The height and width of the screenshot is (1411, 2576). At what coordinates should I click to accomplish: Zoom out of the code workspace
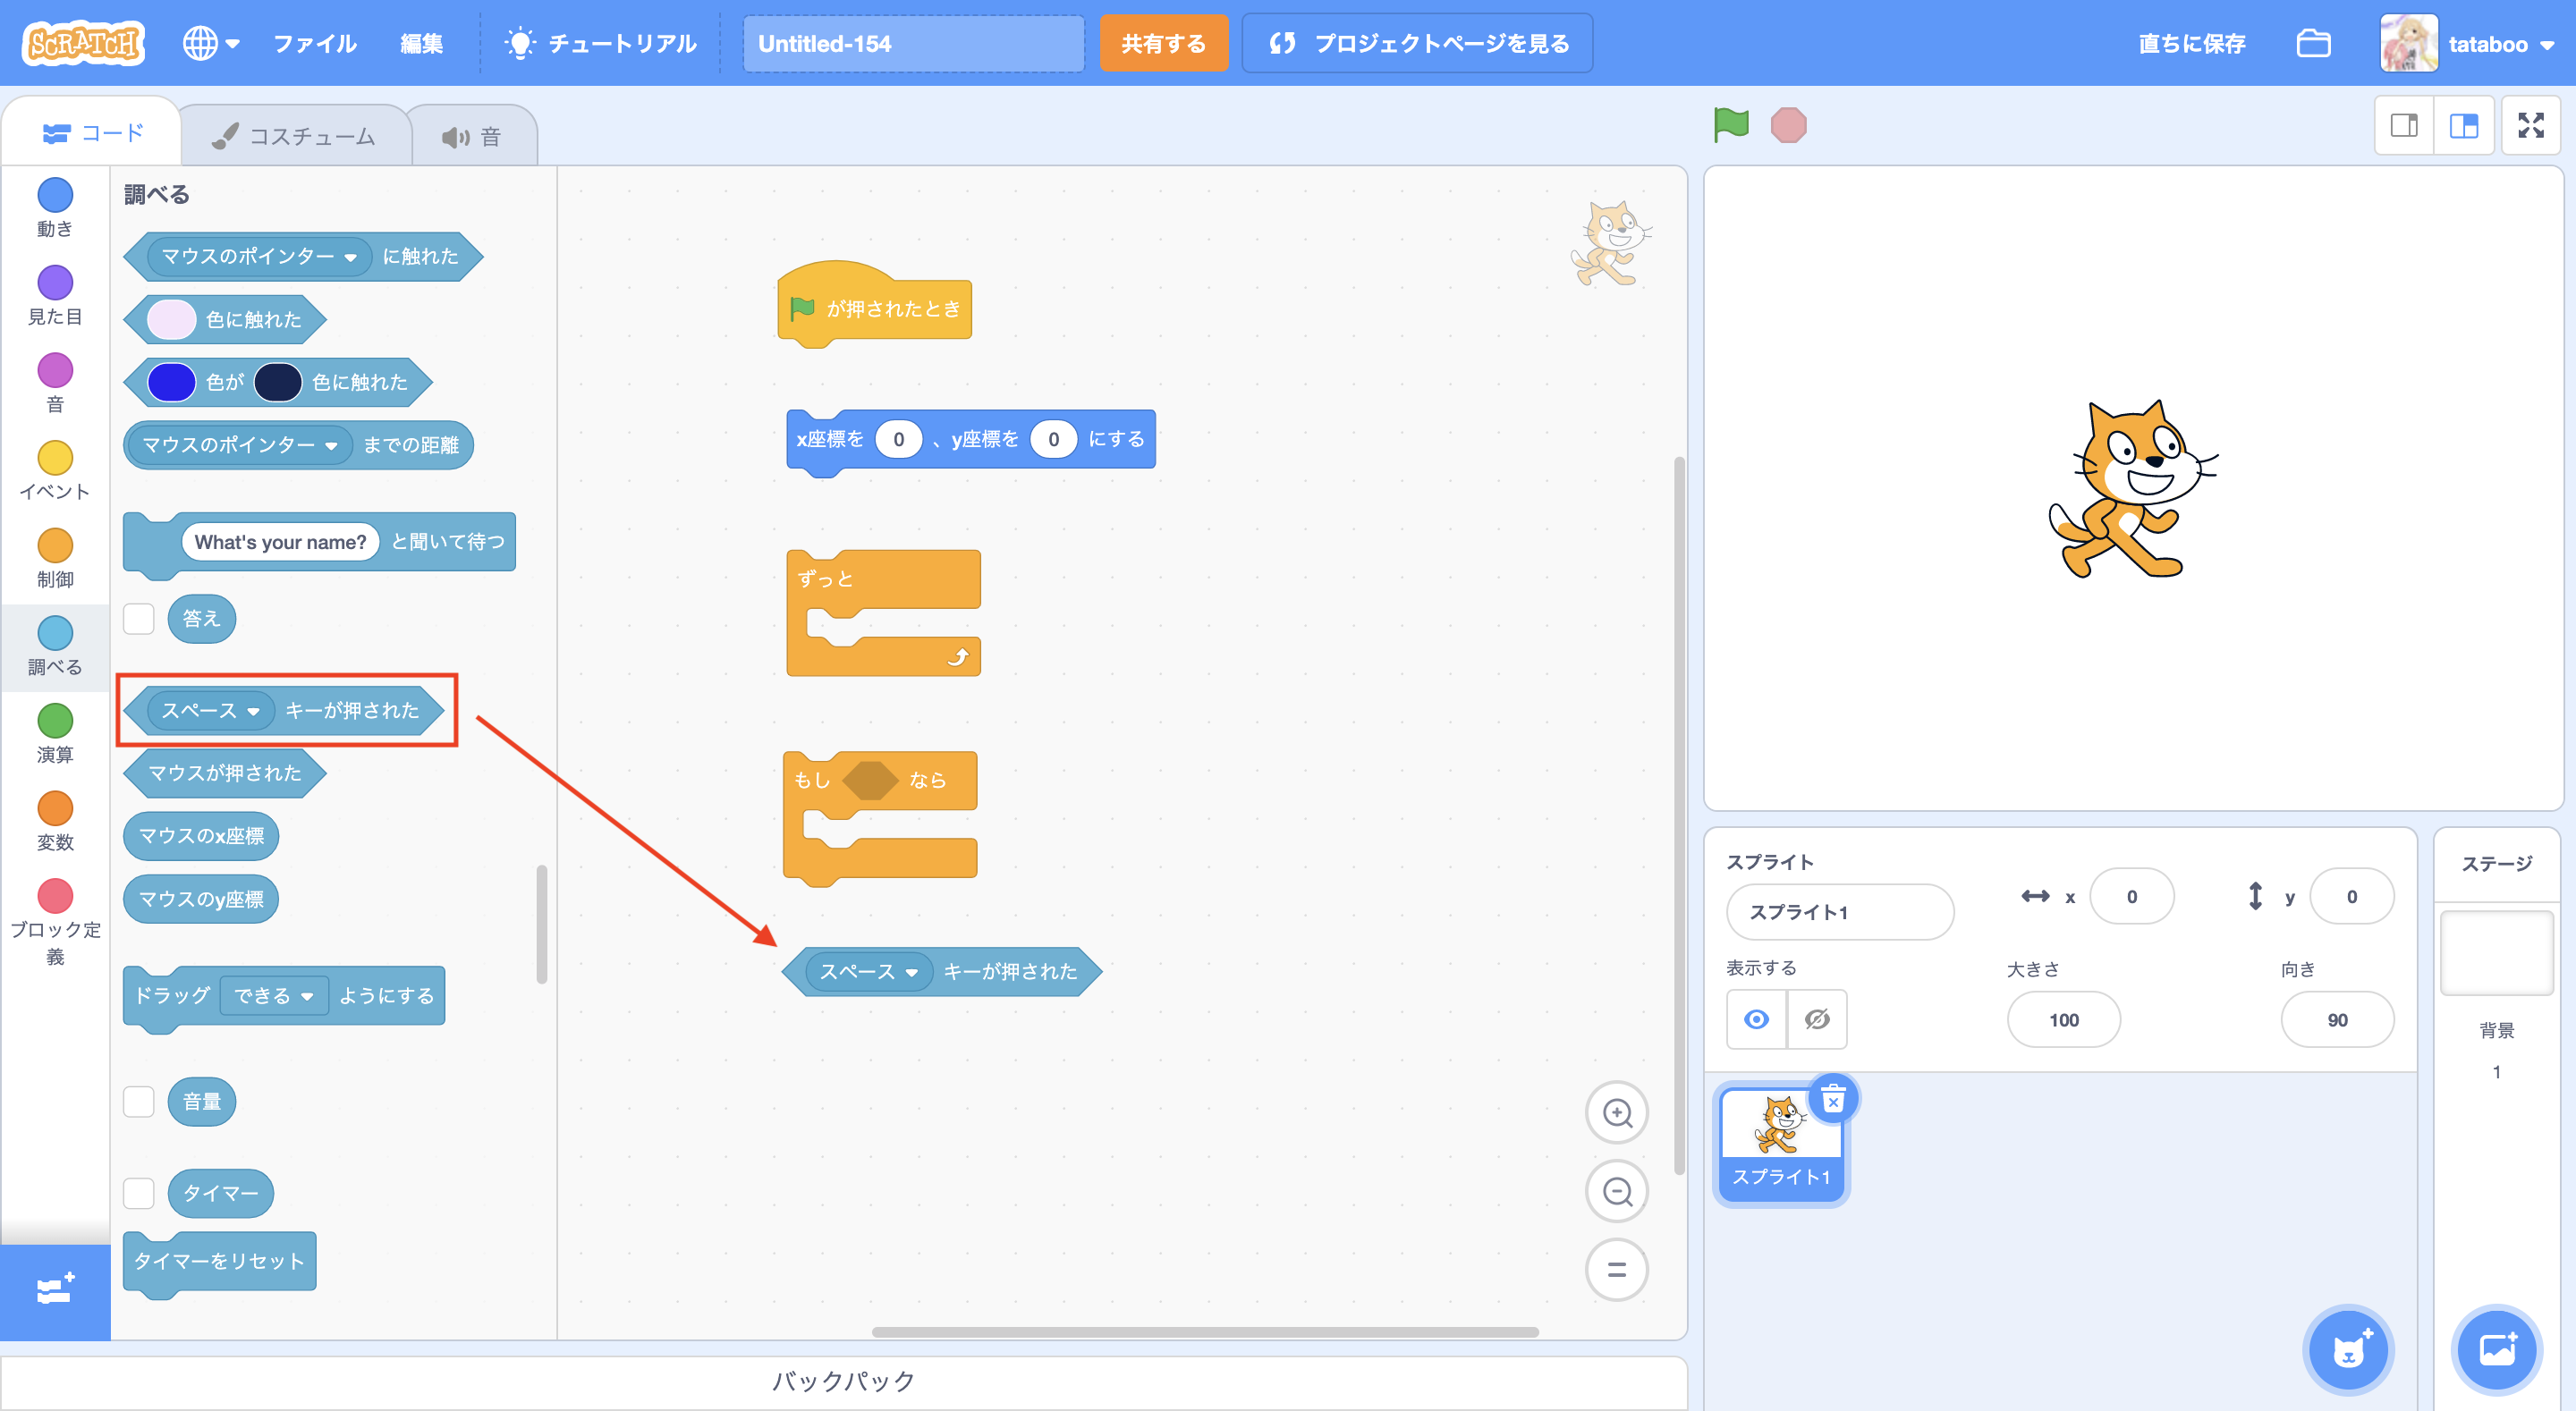click(1616, 1192)
